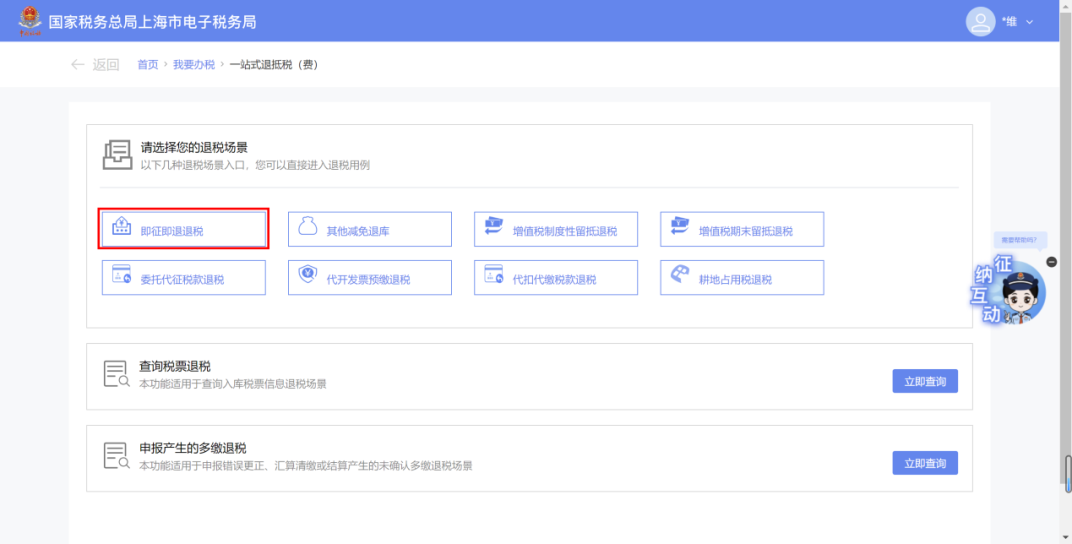Screen dimensions: 1072x544
Task: Click the 代开发票预缴退税 shield icon
Action: pyautogui.click(x=308, y=277)
